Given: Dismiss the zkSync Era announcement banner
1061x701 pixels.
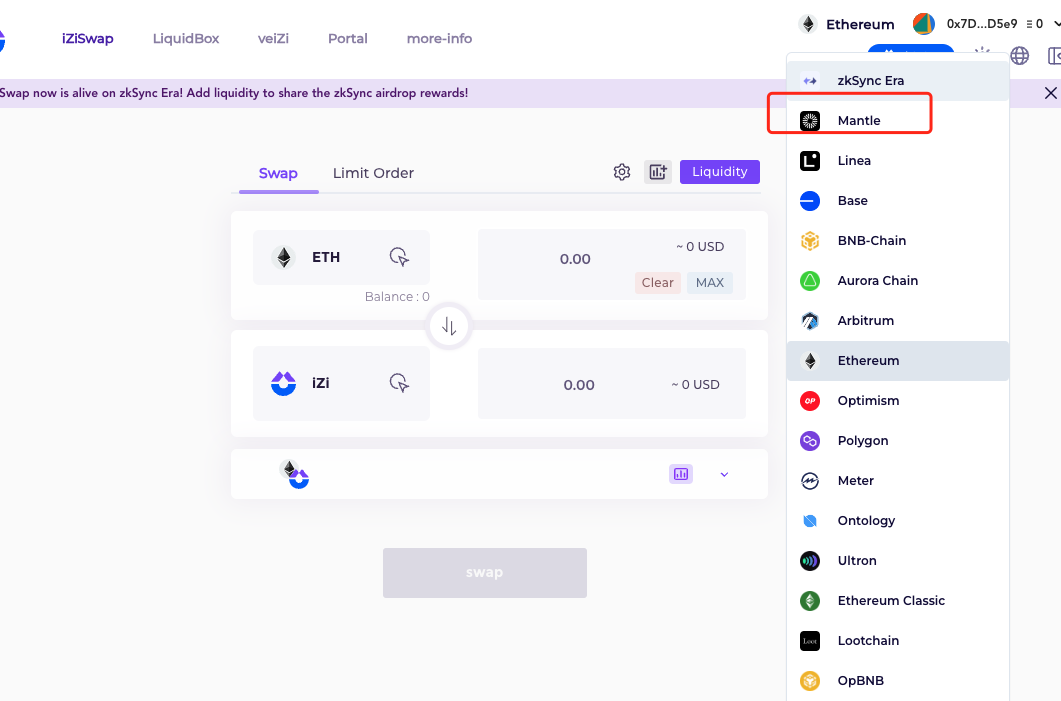Looking at the screenshot, I should (x=1050, y=93).
